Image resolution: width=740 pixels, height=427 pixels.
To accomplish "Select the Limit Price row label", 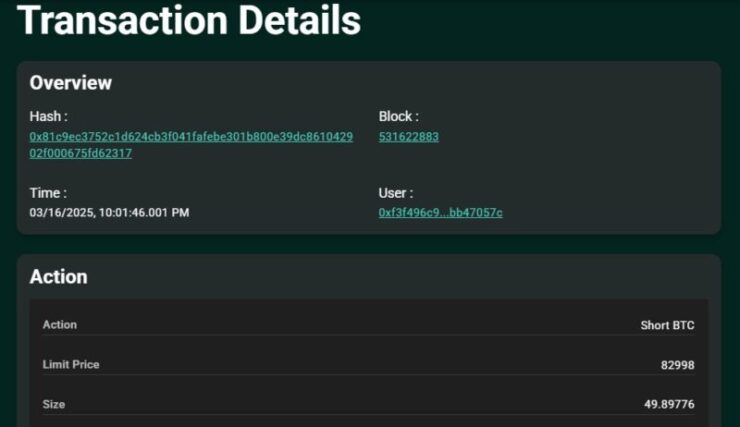I will (71, 365).
